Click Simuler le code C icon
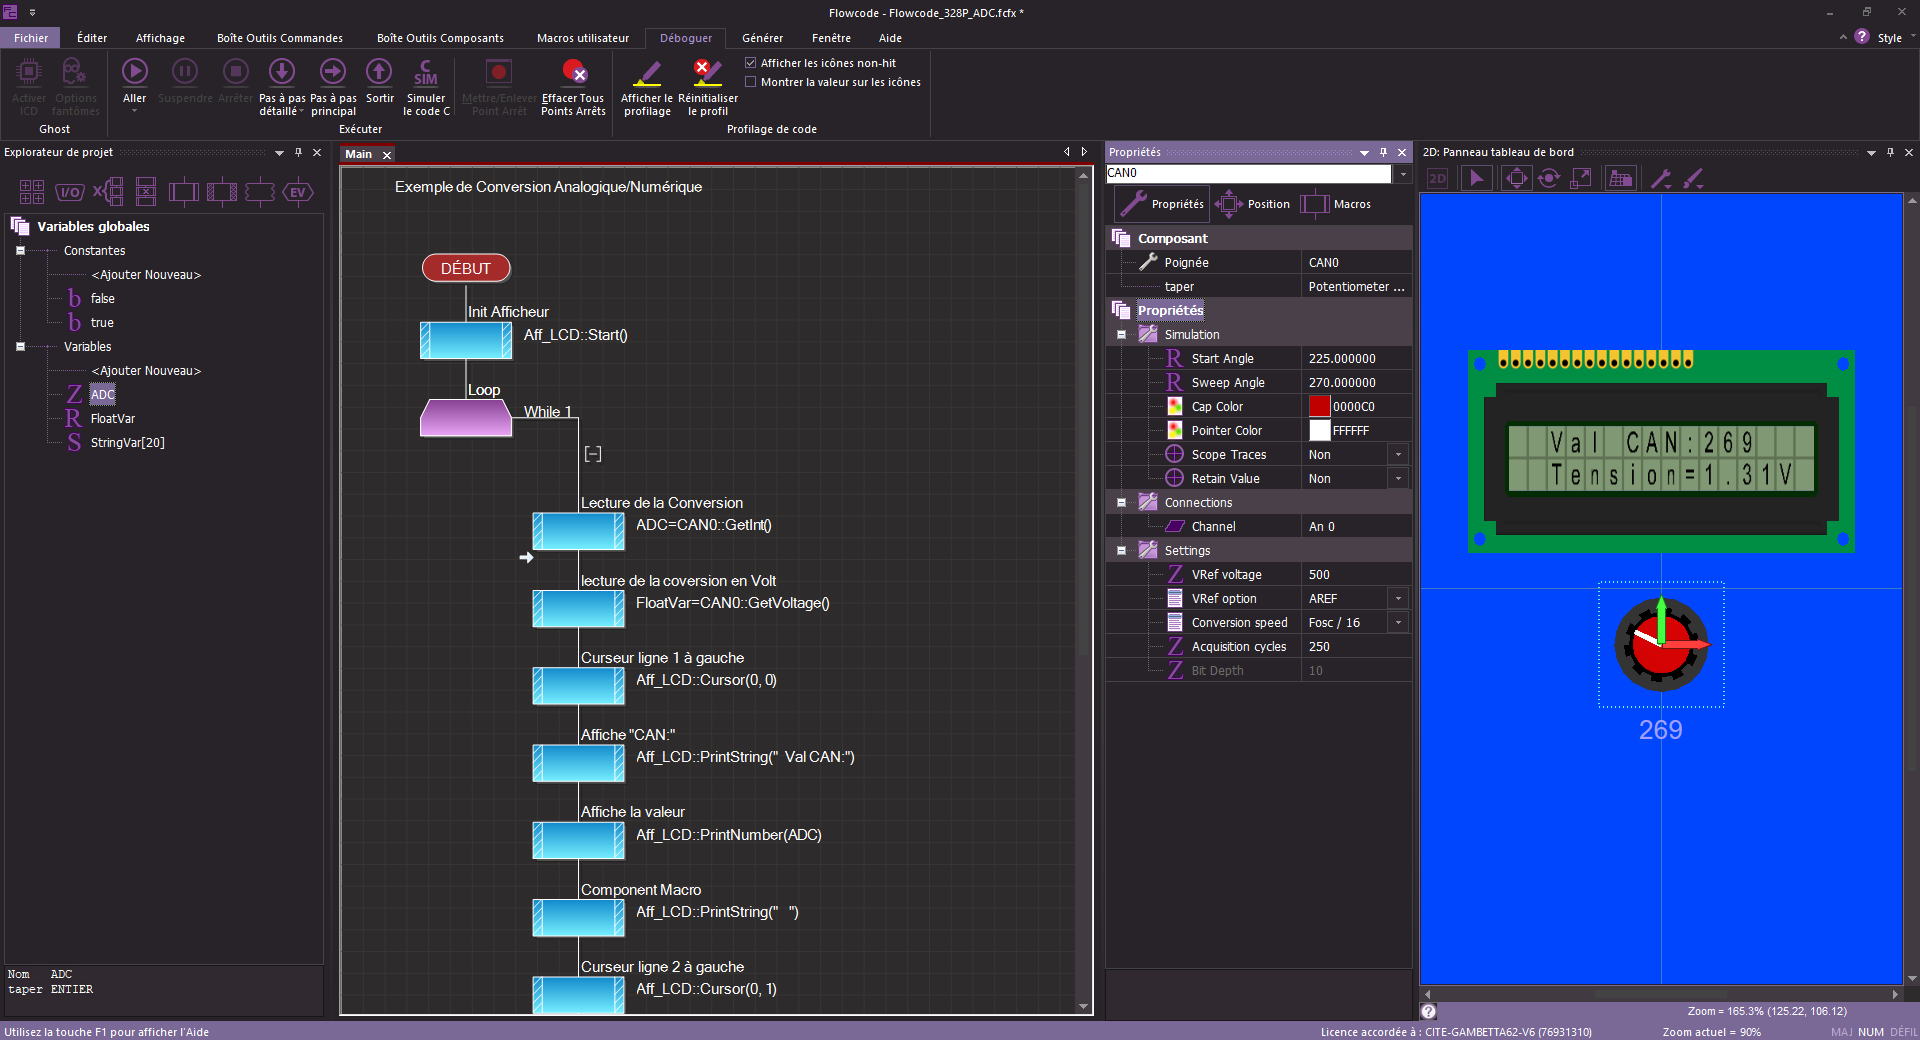This screenshot has height=1040, width=1920. pyautogui.click(x=426, y=72)
